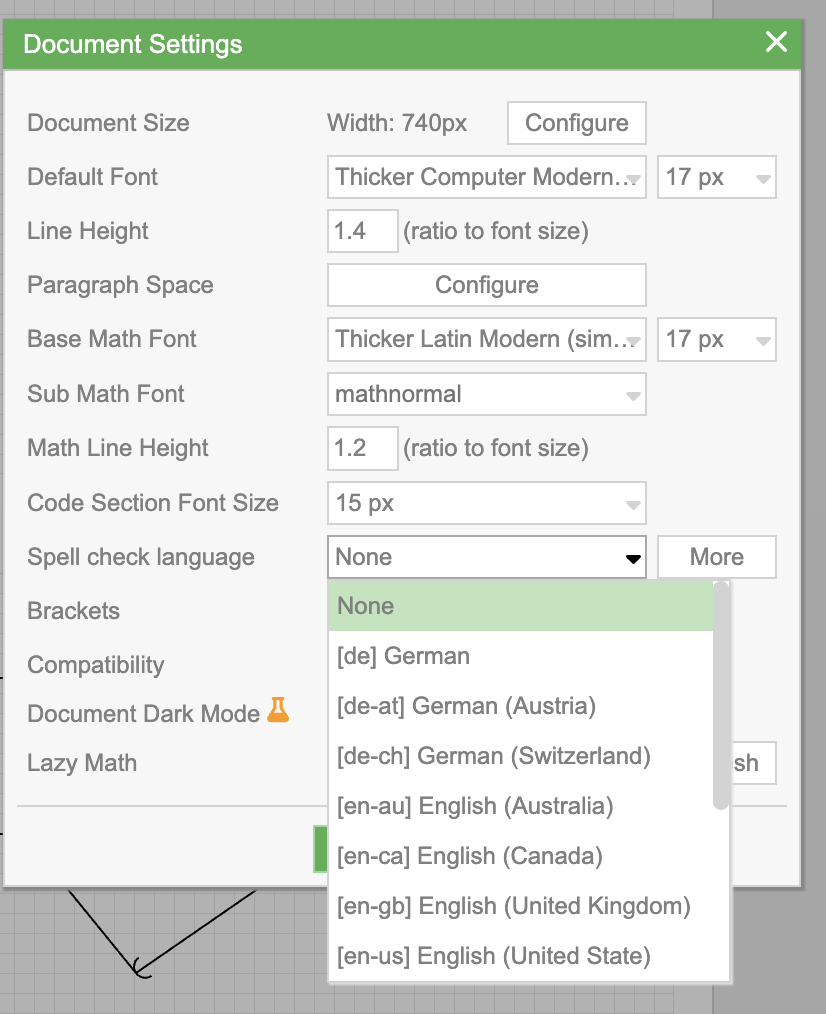Screen dimensions: 826x1014
Task: Click the Document Size label
Action: click(108, 123)
